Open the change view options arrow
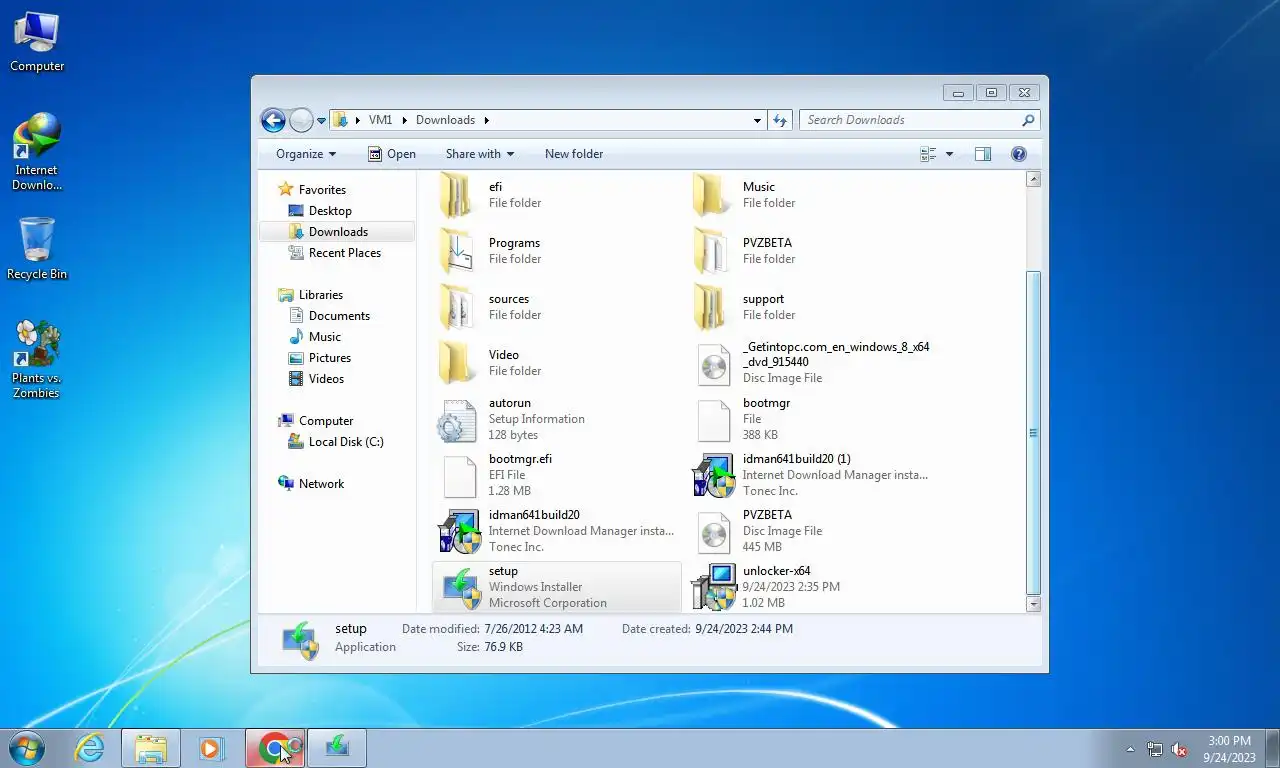 point(949,154)
